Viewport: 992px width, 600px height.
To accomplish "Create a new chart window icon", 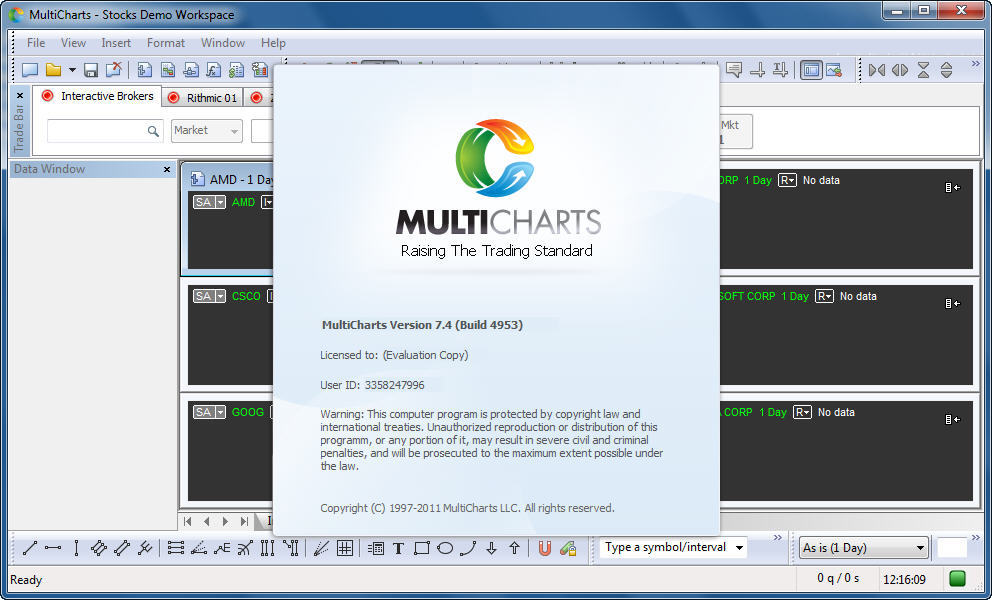I will 144,70.
